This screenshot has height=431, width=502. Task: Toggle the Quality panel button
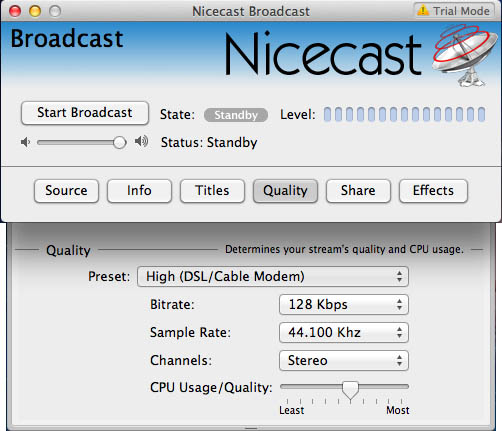(285, 191)
